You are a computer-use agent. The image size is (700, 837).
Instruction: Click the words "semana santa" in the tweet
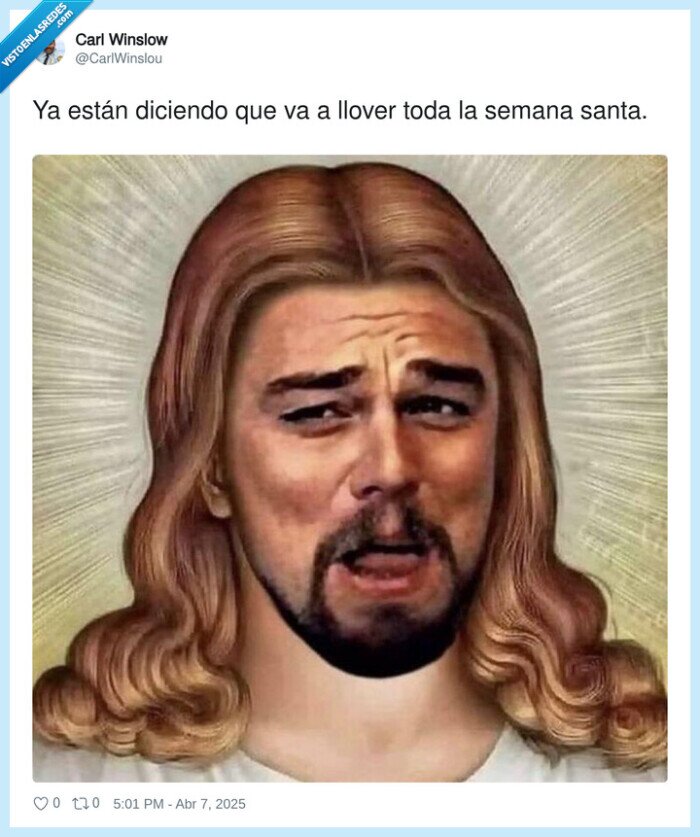coord(565,110)
